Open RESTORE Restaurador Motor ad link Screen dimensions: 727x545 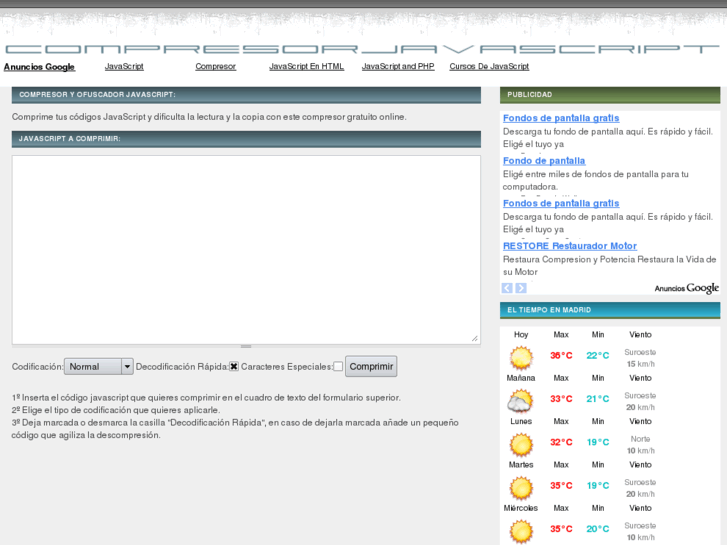pyautogui.click(x=570, y=246)
